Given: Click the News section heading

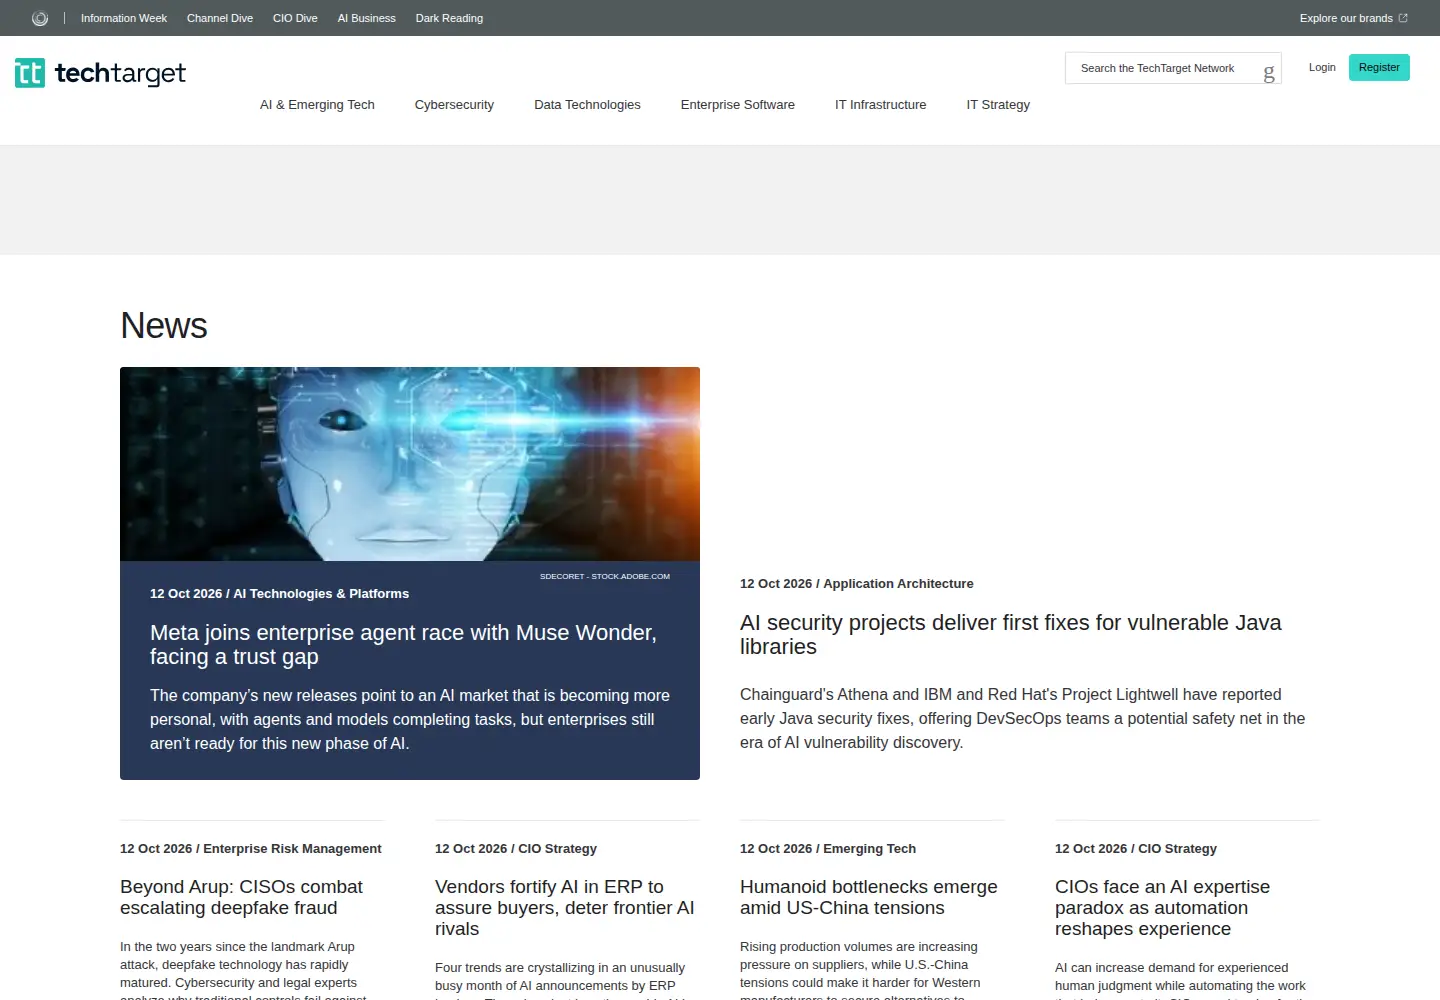Looking at the screenshot, I should [x=164, y=325].
